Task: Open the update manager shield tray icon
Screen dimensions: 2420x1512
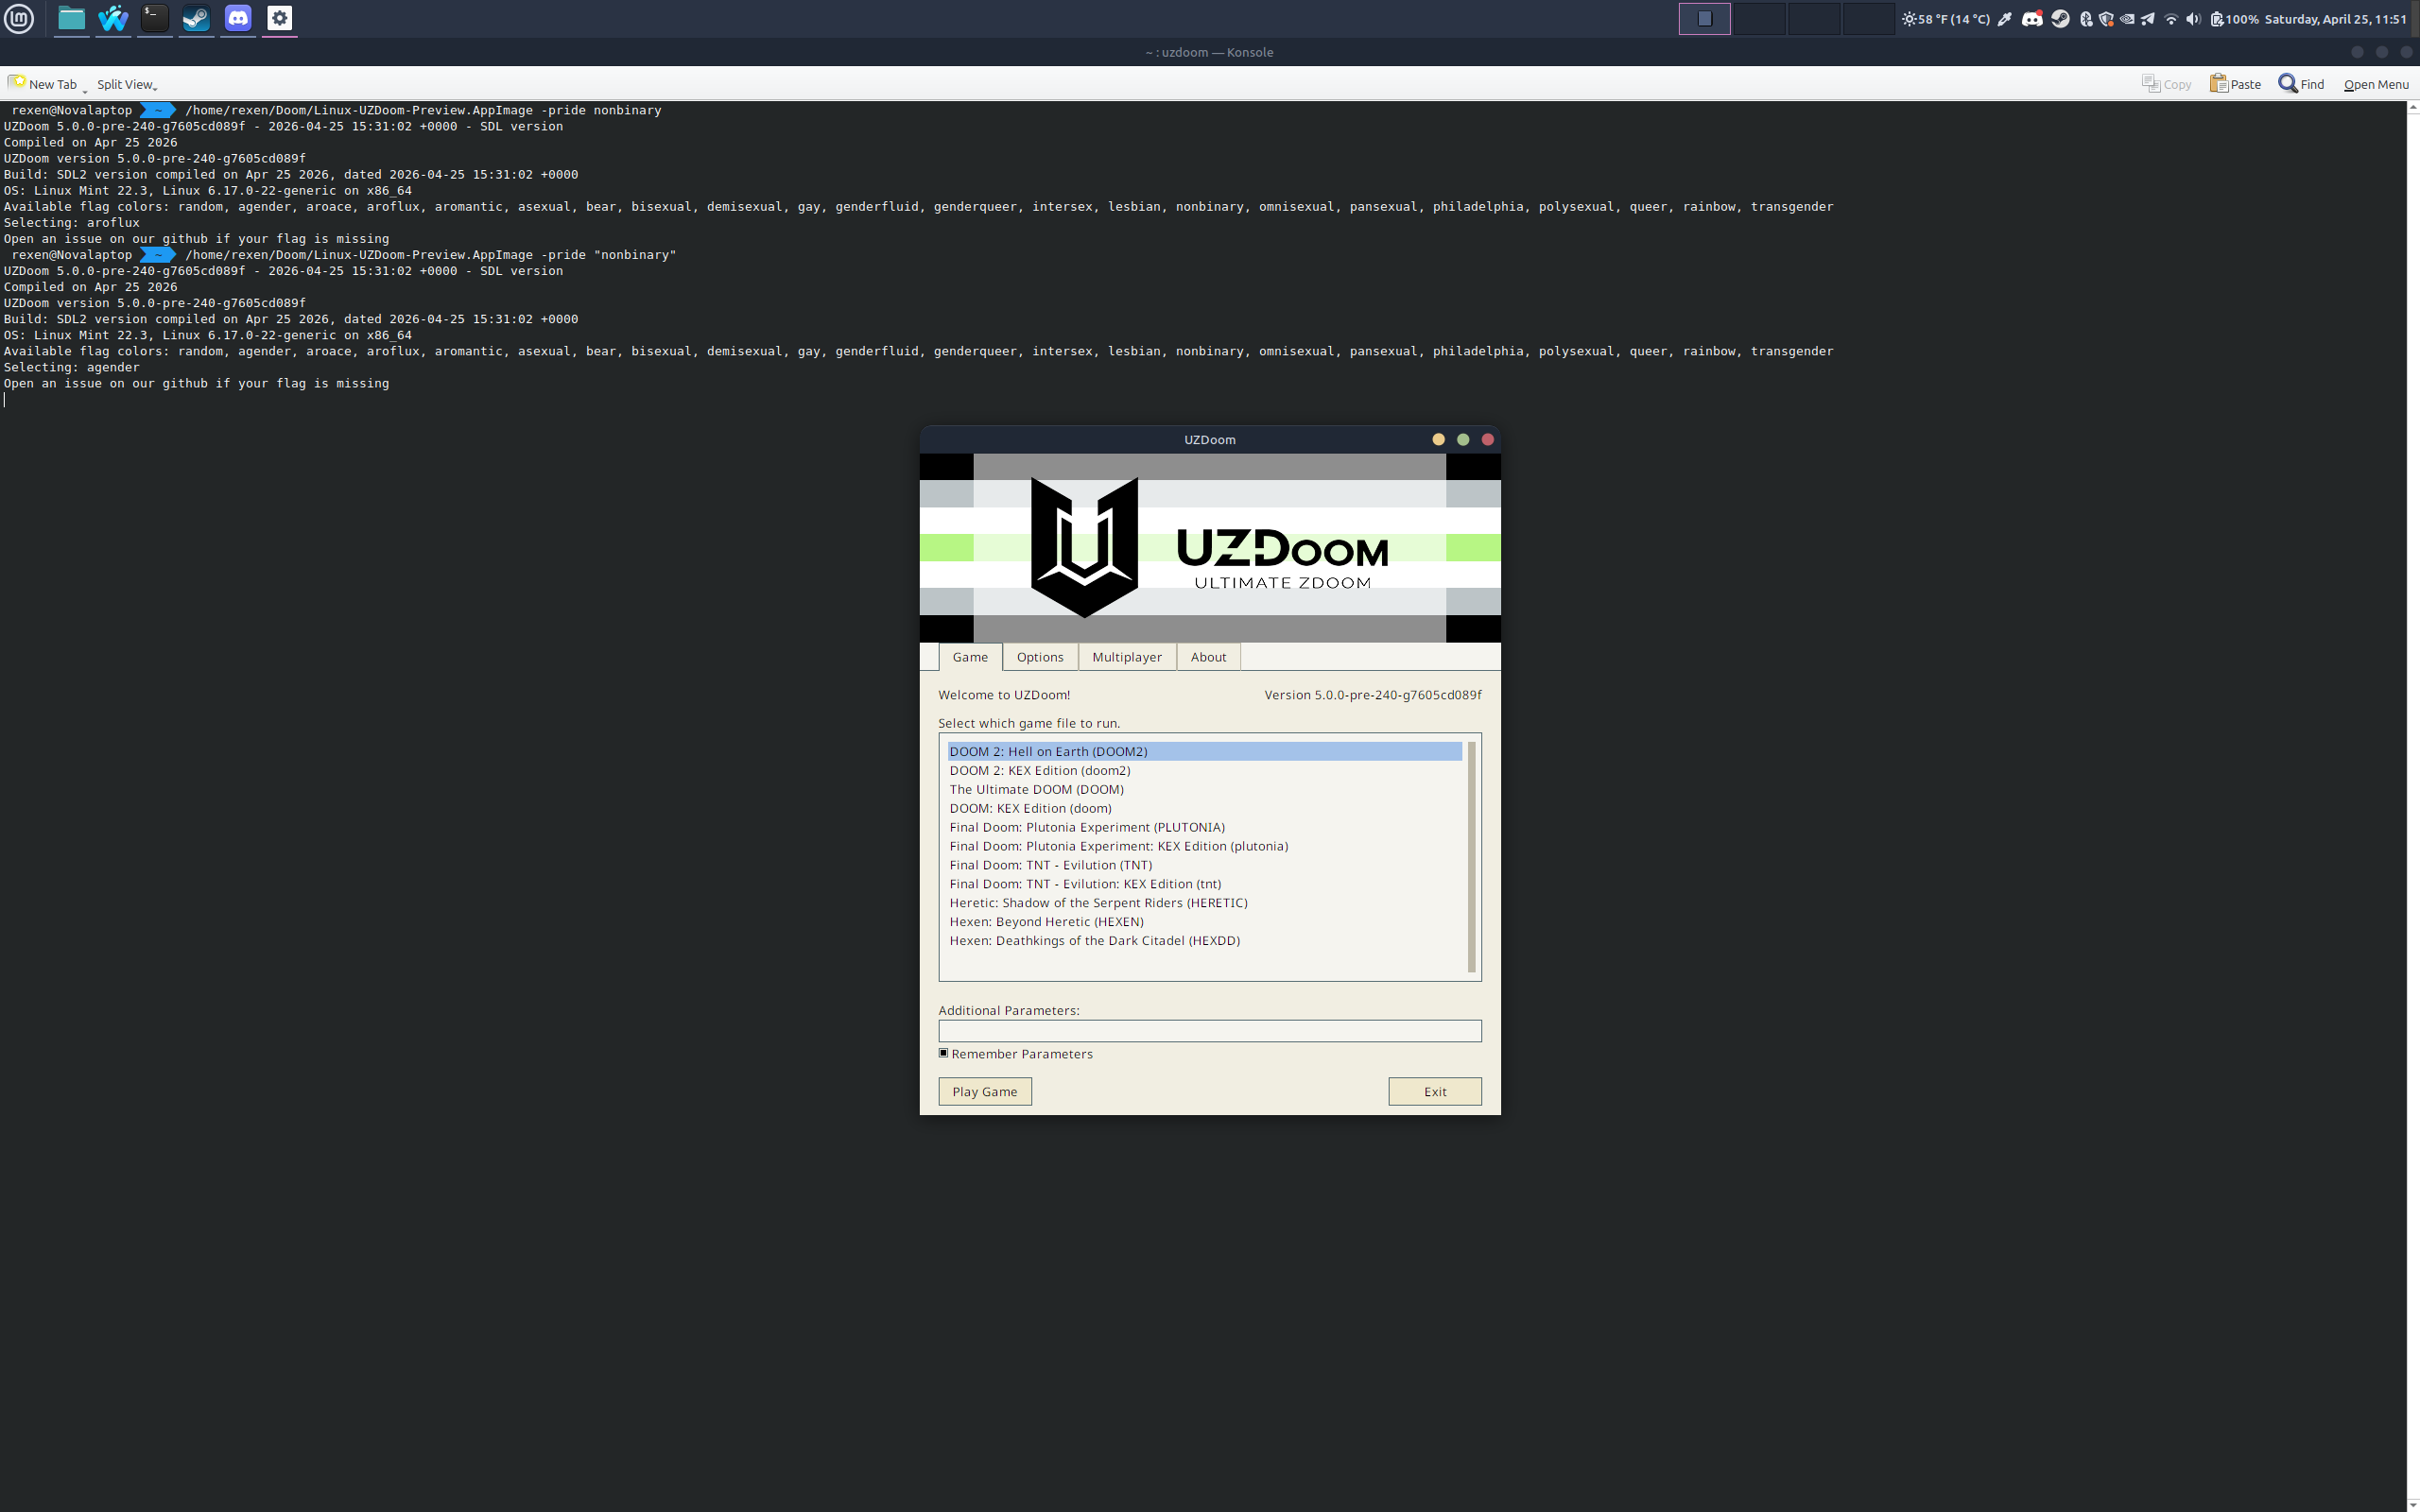Action: pos(2106,19)
